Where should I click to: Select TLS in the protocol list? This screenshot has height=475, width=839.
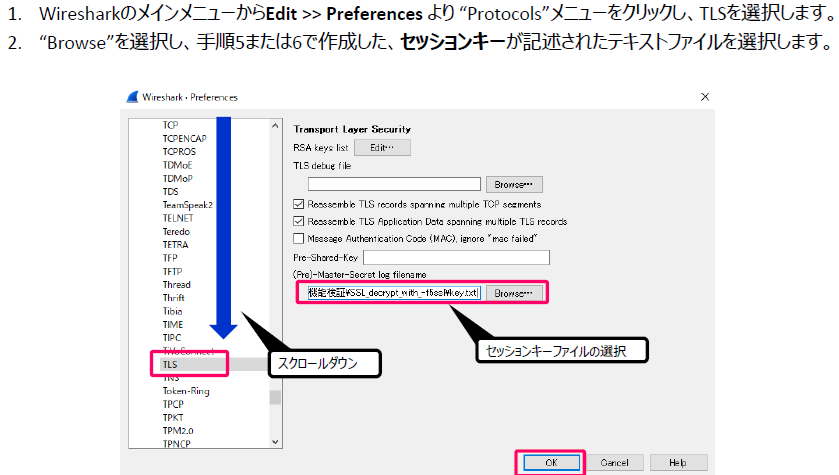pyautogui.click(x=170, y=364)
